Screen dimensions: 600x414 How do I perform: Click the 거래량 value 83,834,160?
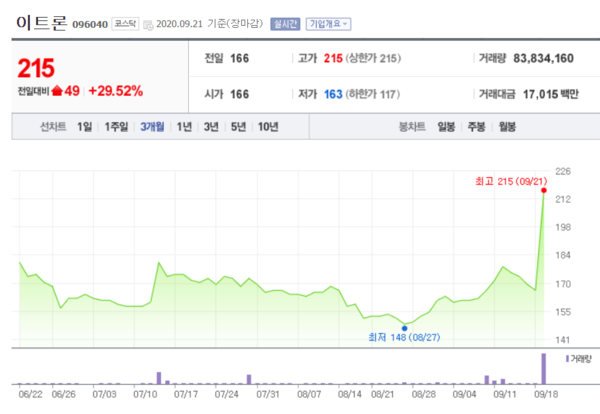tap(543, 59)
